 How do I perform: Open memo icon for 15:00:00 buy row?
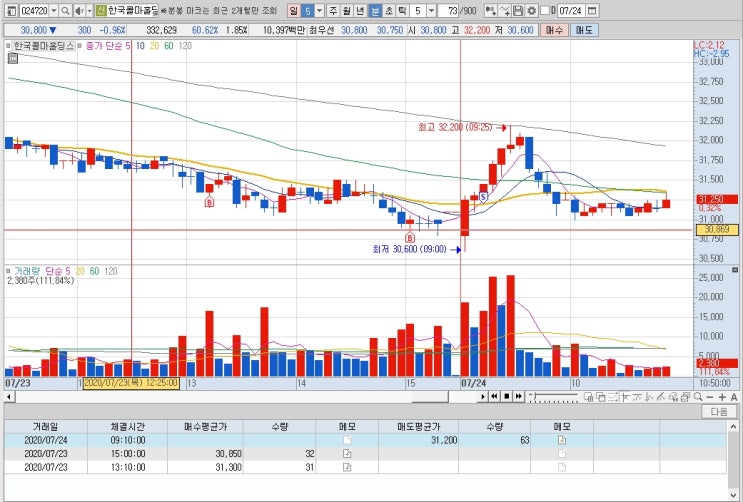346,454
